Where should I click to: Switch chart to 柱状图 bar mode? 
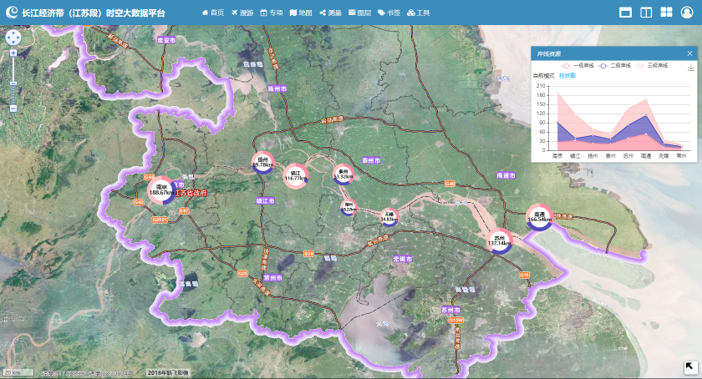[x=567, y=76]
